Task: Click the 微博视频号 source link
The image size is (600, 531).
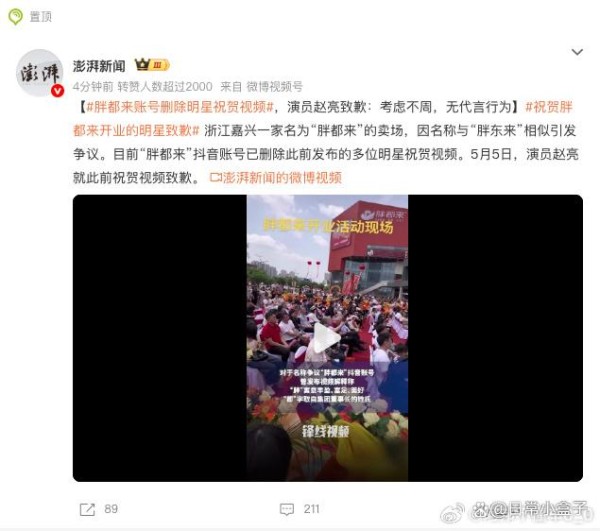Action: pyautogui.click(x=274, y=86)
